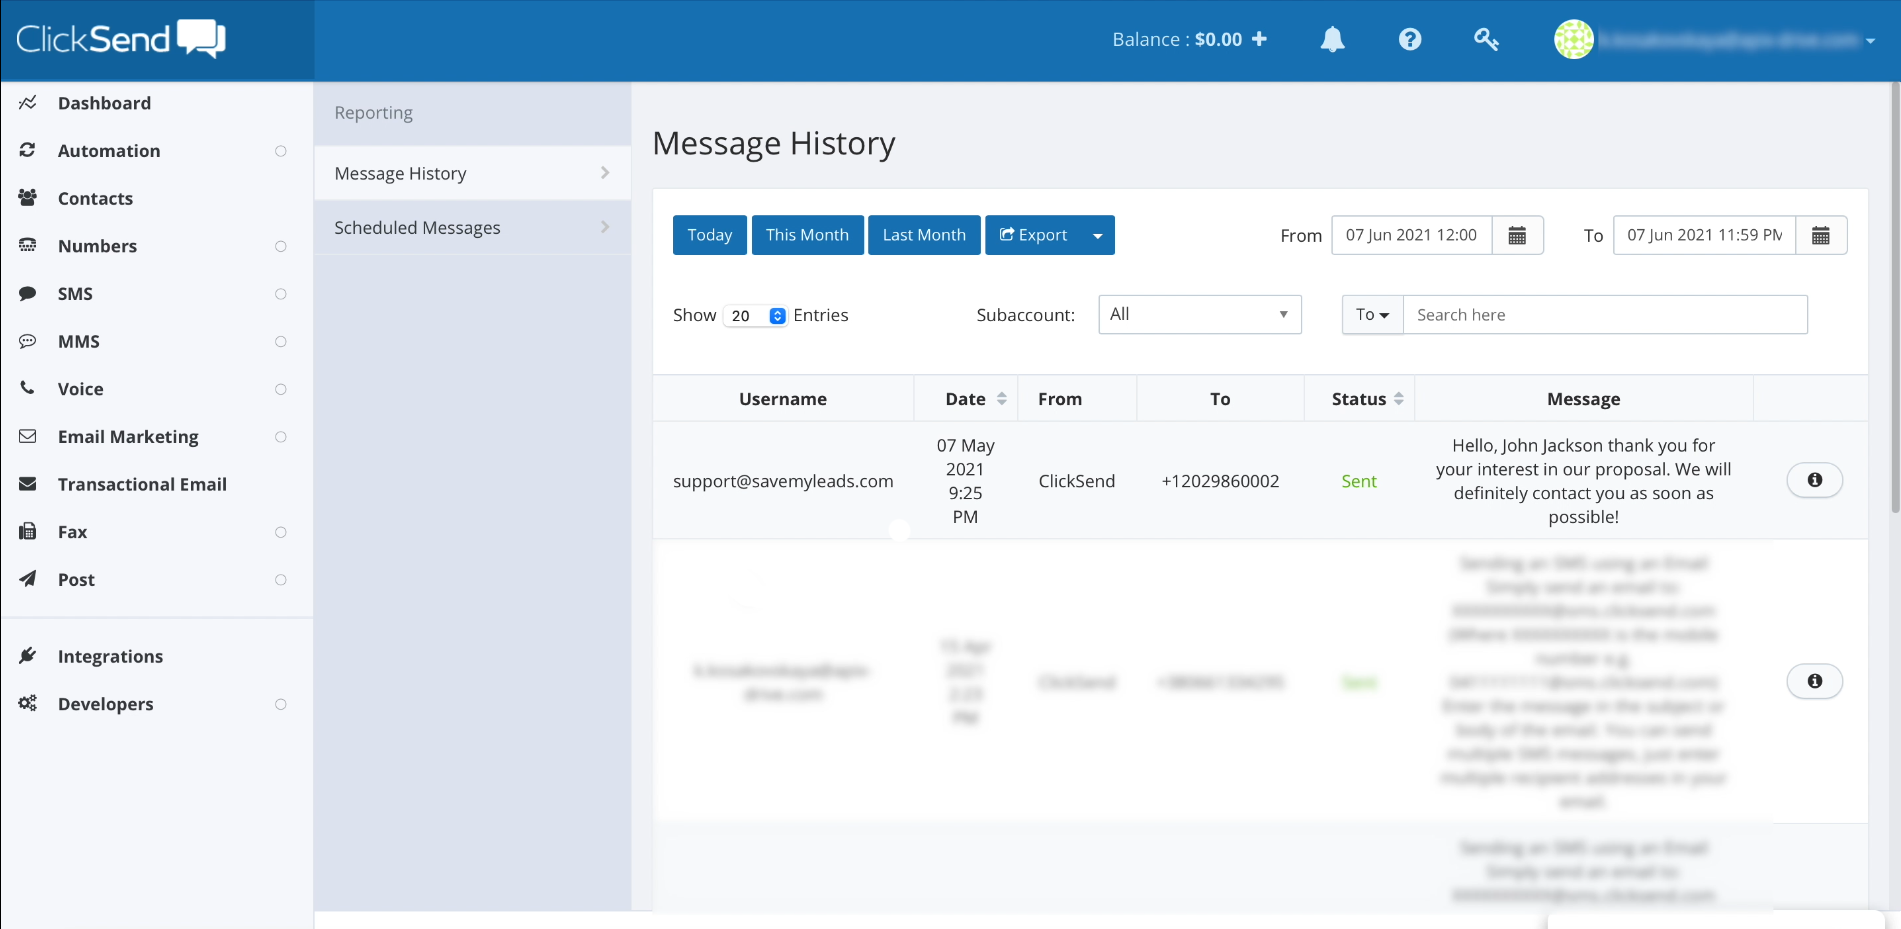Open the From date calendar picker

1517,235
